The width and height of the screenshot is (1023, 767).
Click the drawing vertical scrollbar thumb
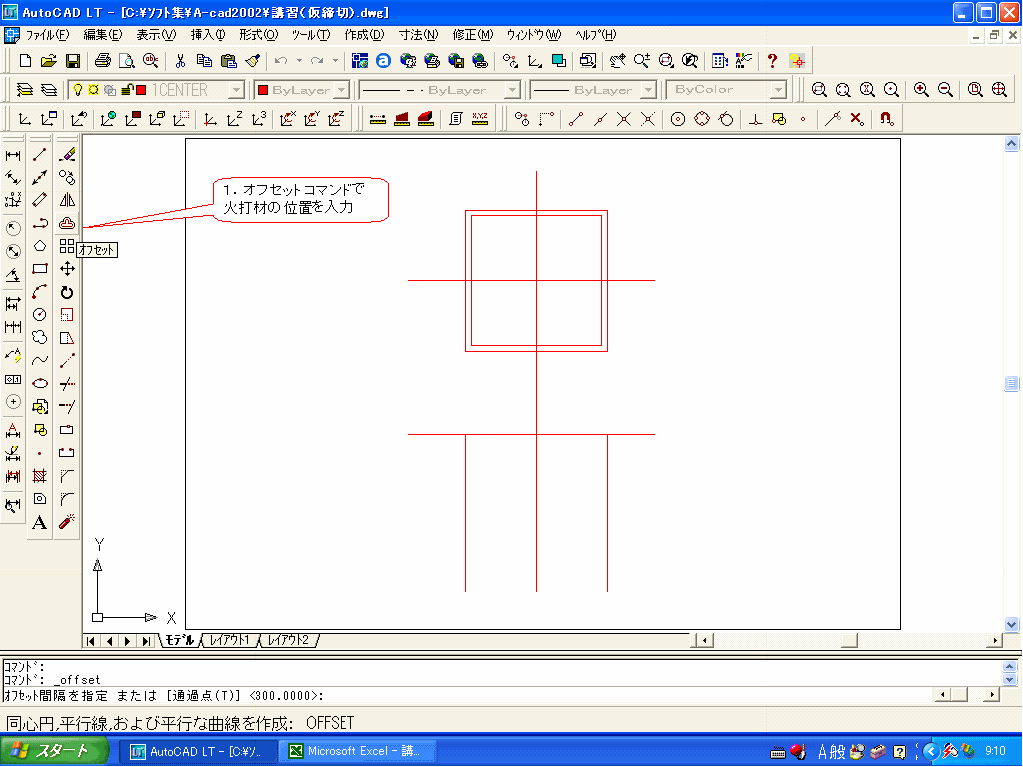click(x=1012, y=384)
